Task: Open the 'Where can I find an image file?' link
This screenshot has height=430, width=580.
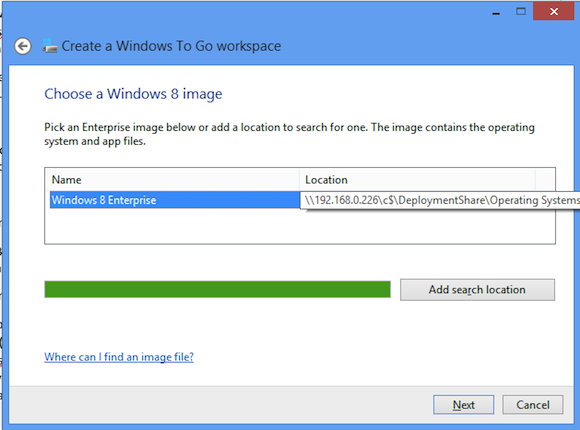Action: pos(119,357)
